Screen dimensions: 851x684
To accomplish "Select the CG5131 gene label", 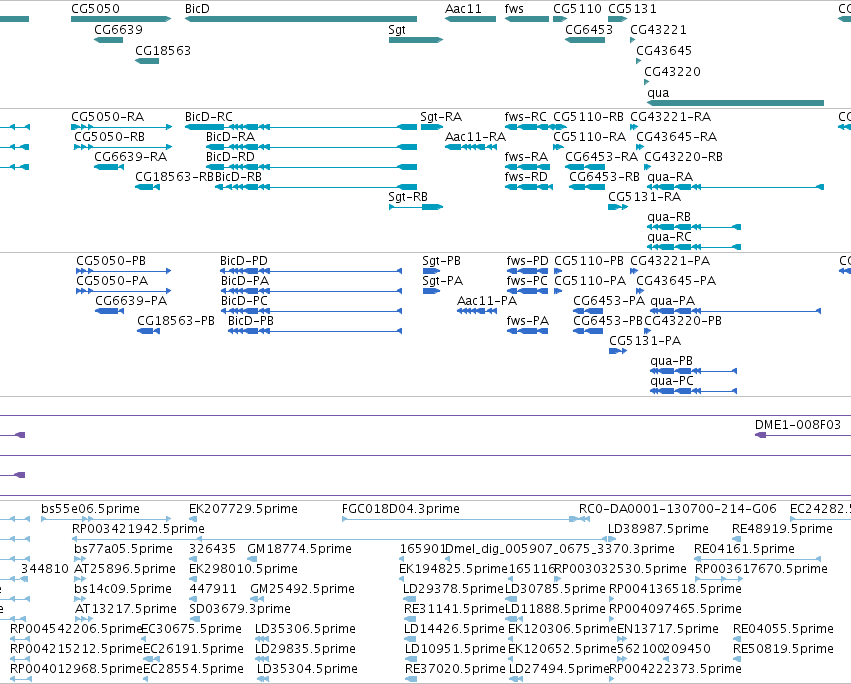I will click(632, 9).
